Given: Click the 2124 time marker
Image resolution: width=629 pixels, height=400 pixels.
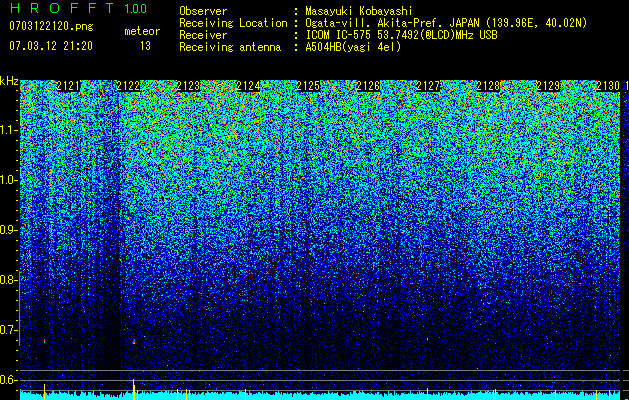Looking at the screenshot, I should point(248,86).
